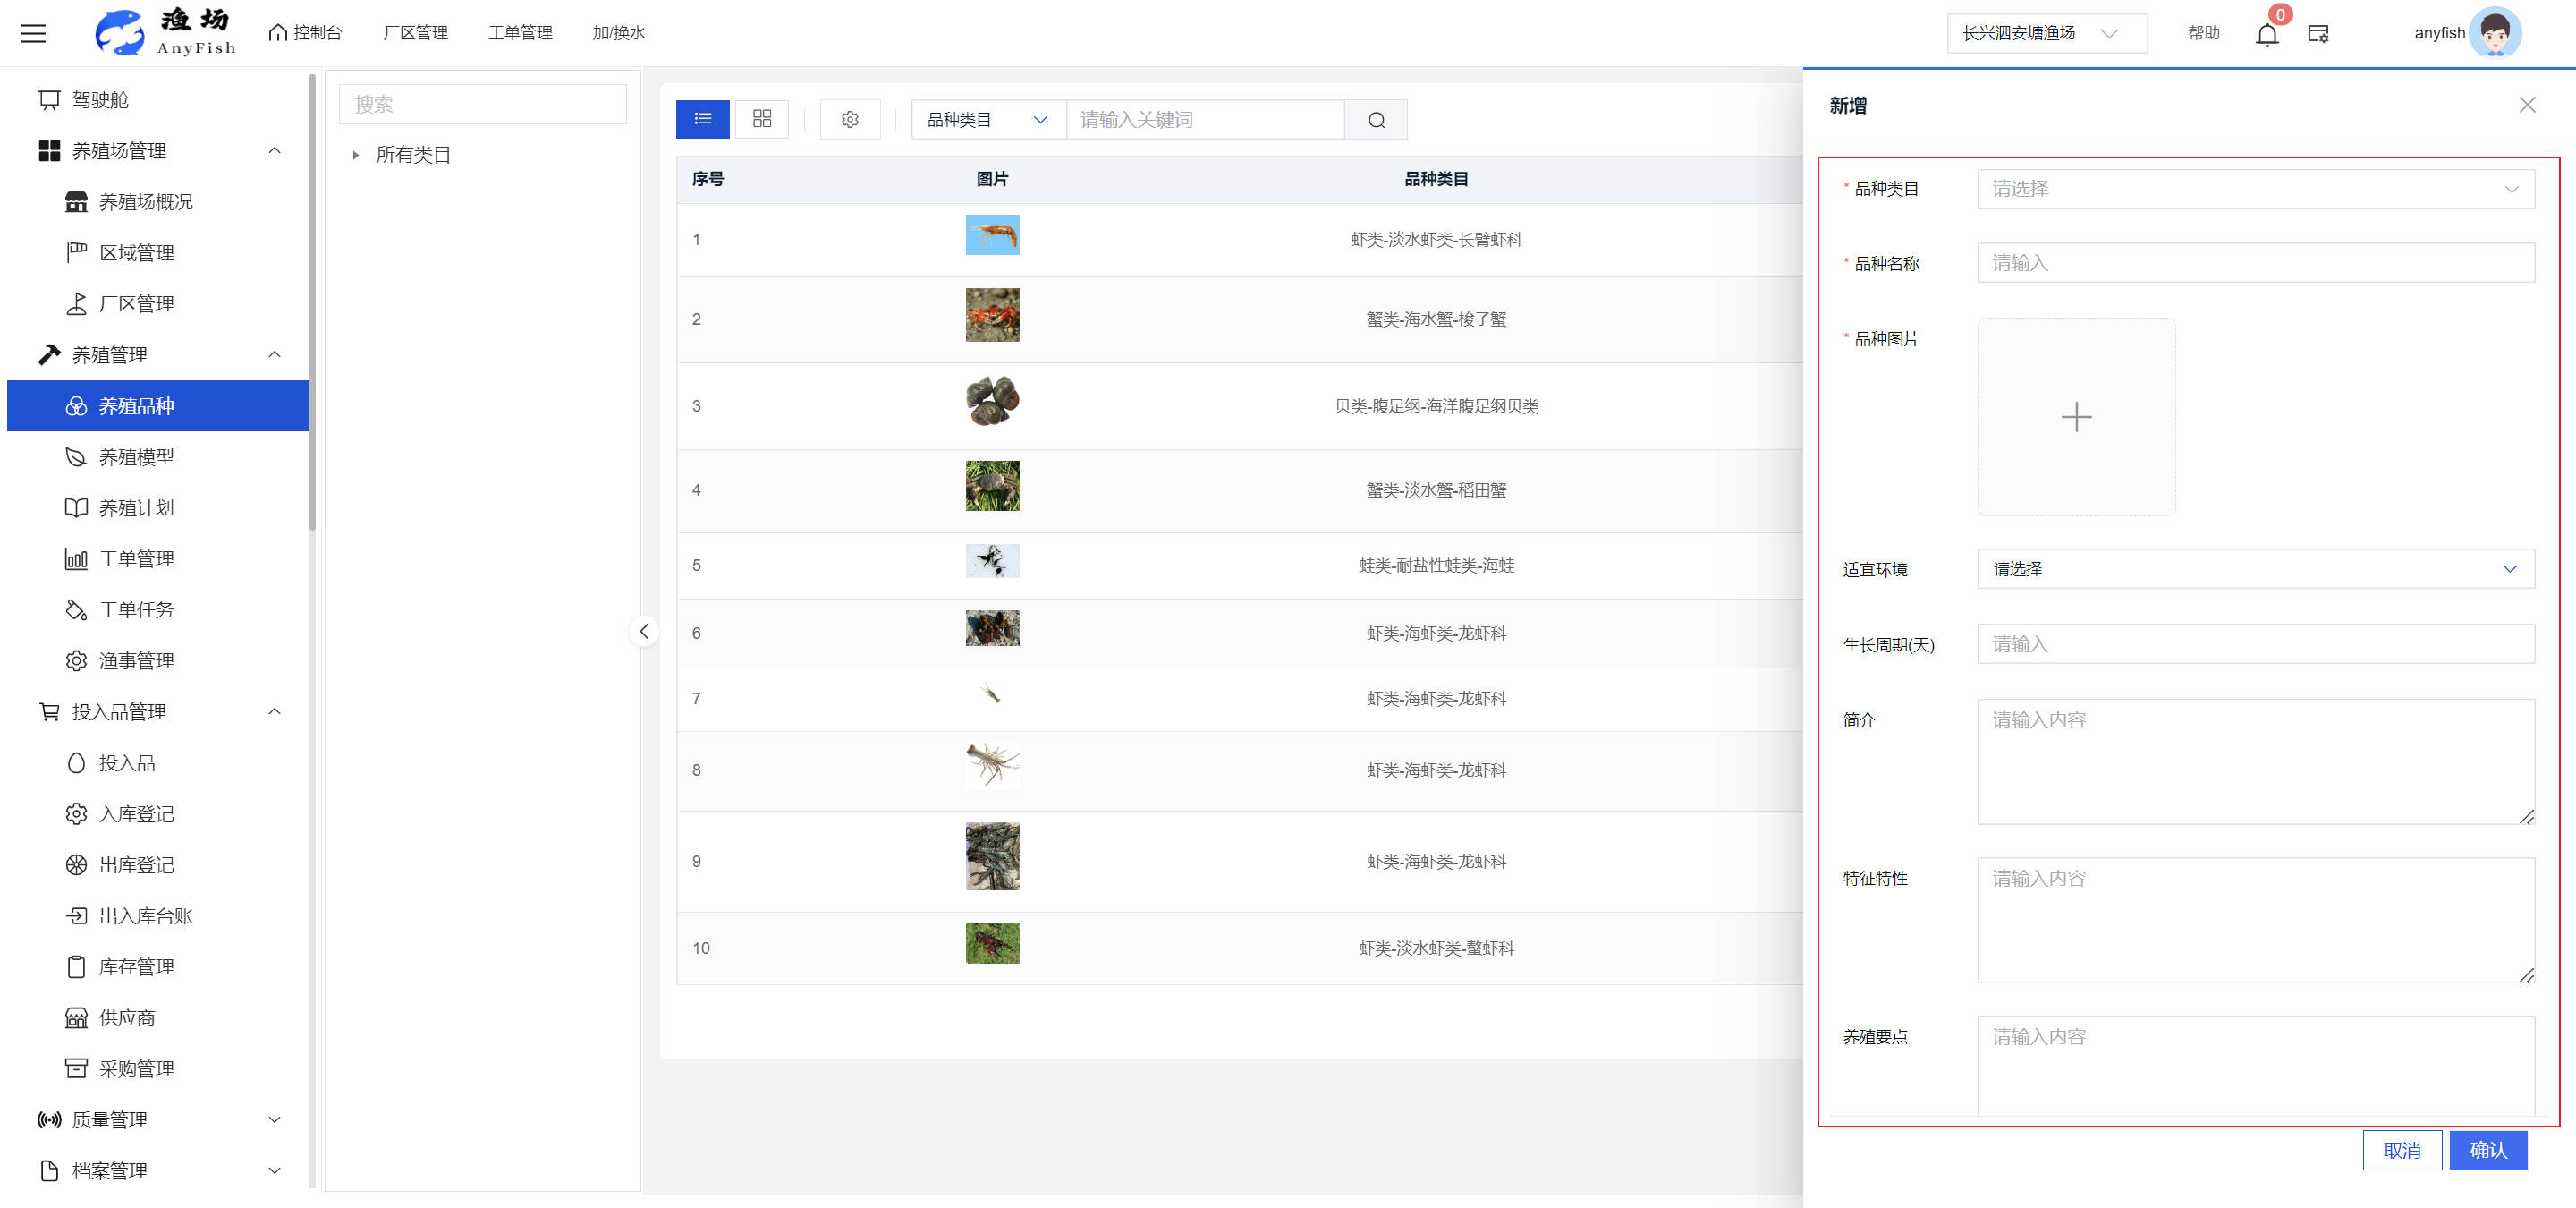Click the hamburger menu icon
Image resolution: width=2576 pixels, height=1208 pixels.
34,33
